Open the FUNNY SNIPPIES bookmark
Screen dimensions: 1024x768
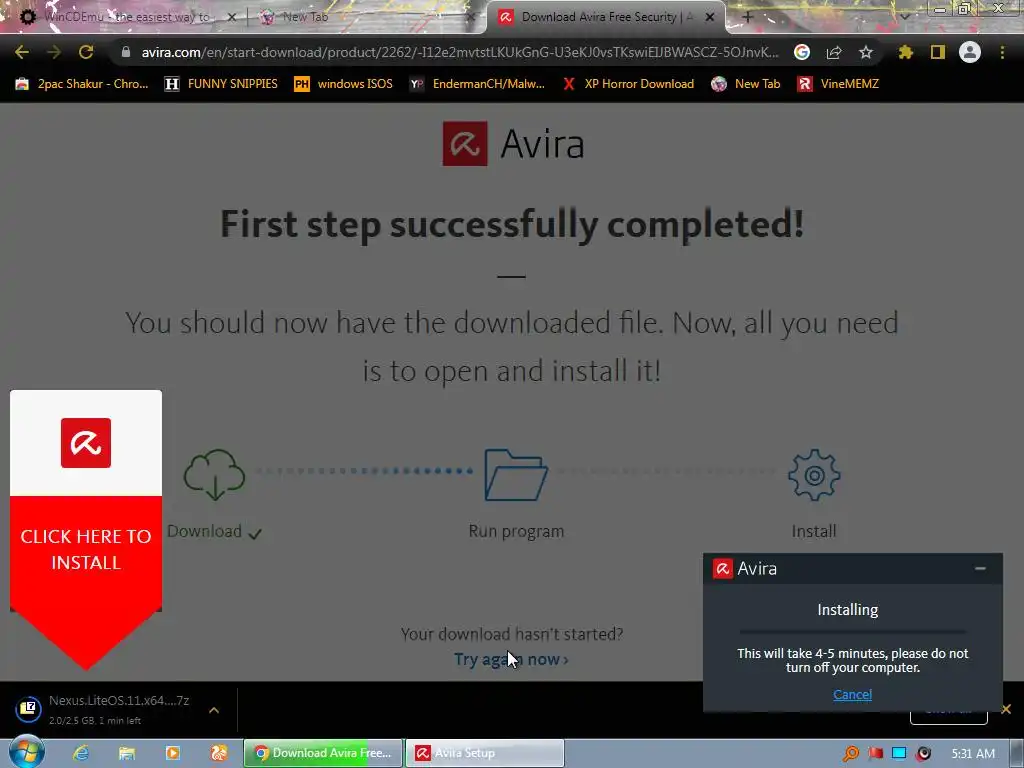click(221, 84)
